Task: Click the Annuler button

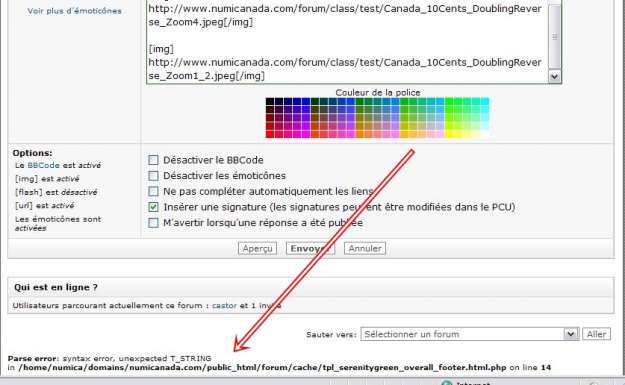Action: click(x=365, y=248)
